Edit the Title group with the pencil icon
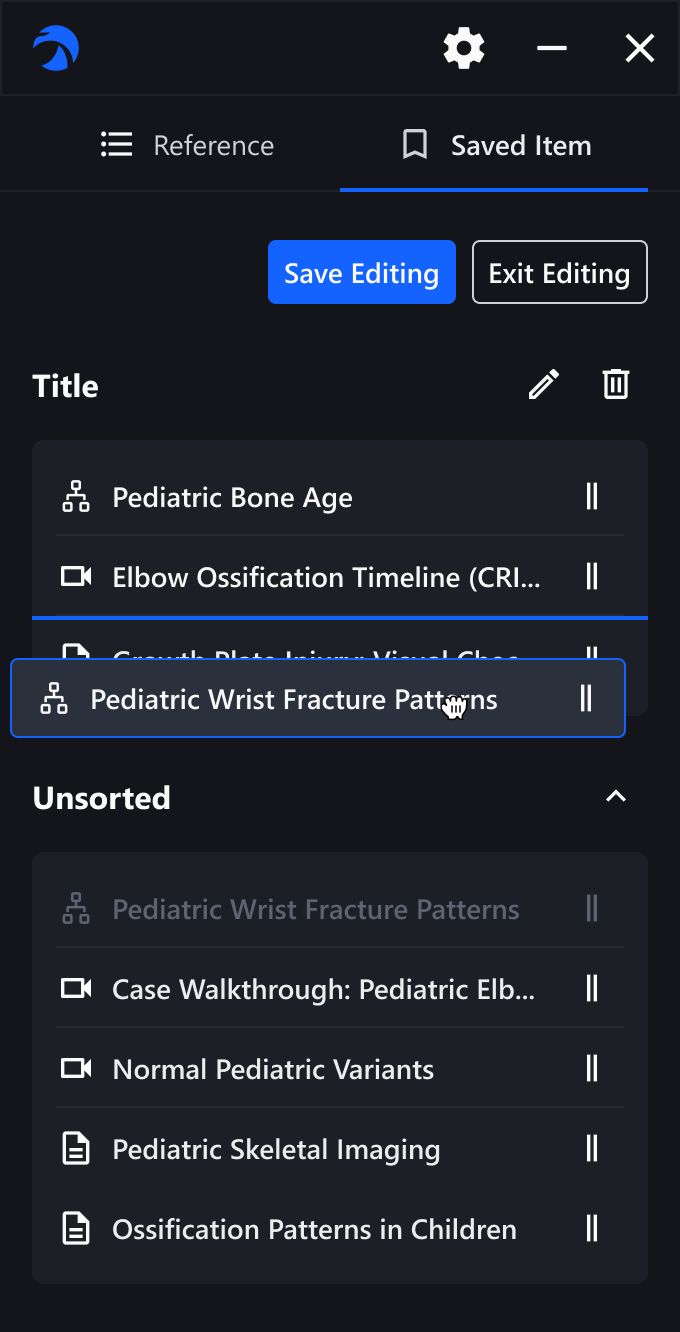Screen dimensions: 680x1332 [x=544, y=385]
